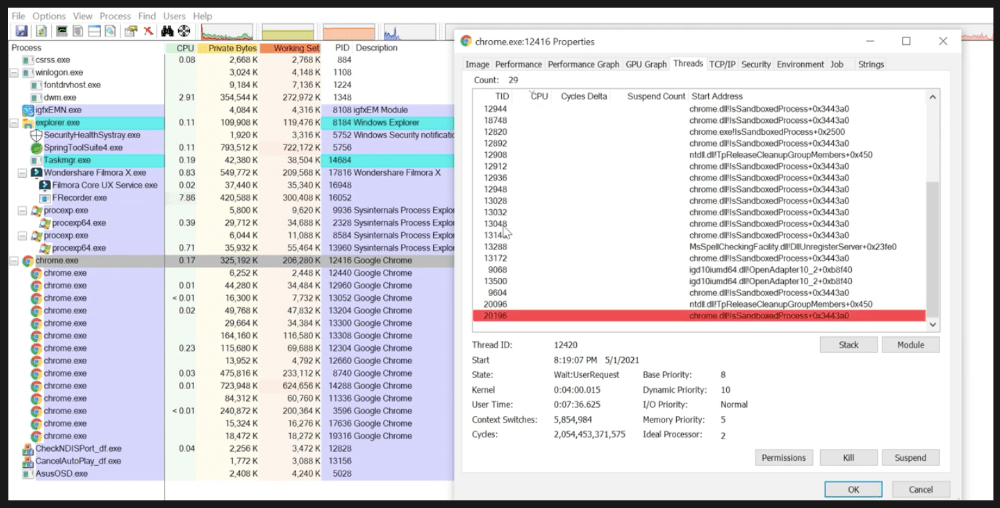This screenshot has height=508, width=1000.
Task: Click the Suspend thread button
Action: (910, 458)
